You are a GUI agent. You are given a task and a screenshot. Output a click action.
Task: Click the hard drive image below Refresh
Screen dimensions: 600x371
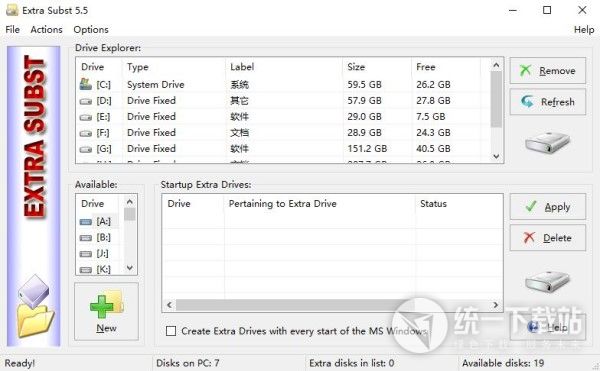[548, 143]
